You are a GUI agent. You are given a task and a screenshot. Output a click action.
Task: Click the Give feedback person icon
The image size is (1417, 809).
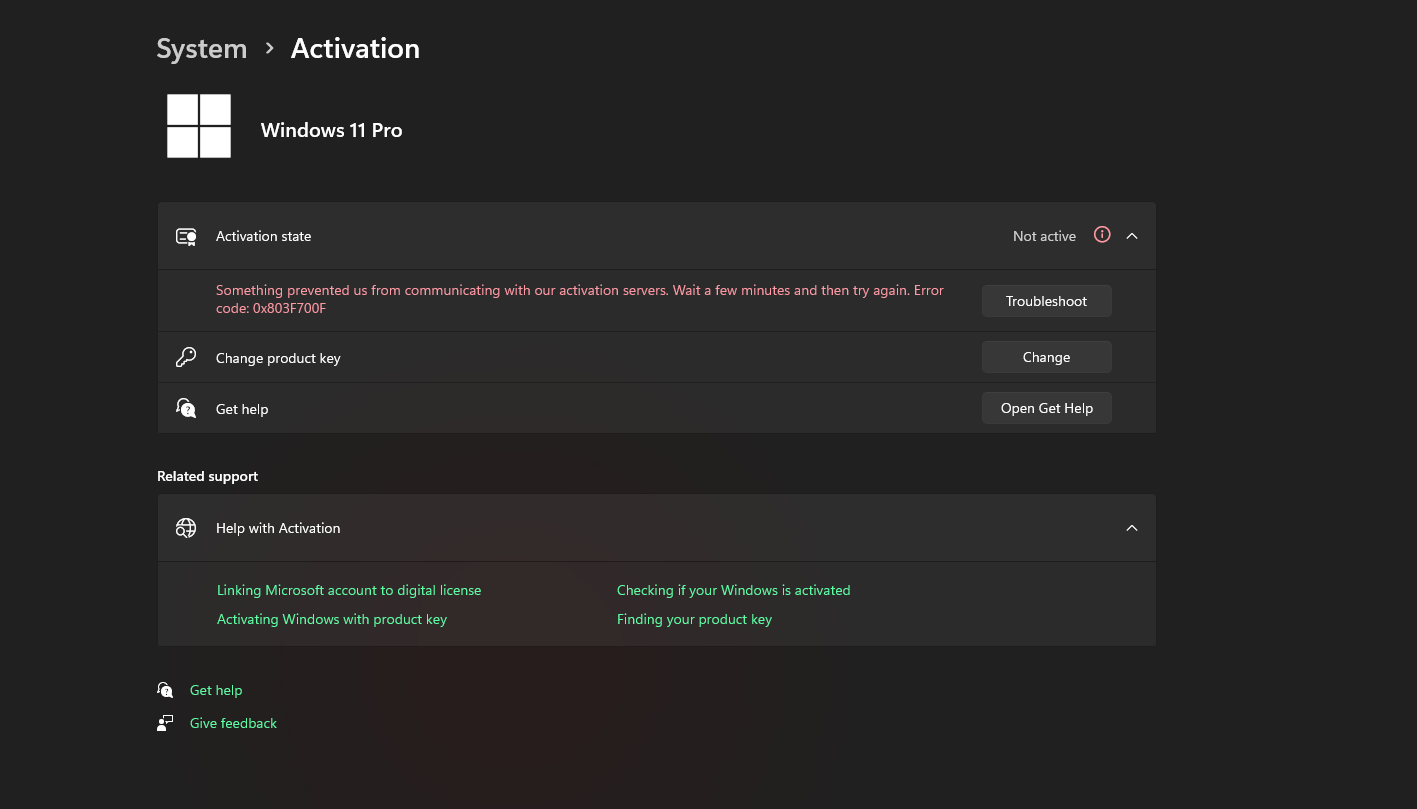click(165, 723)
